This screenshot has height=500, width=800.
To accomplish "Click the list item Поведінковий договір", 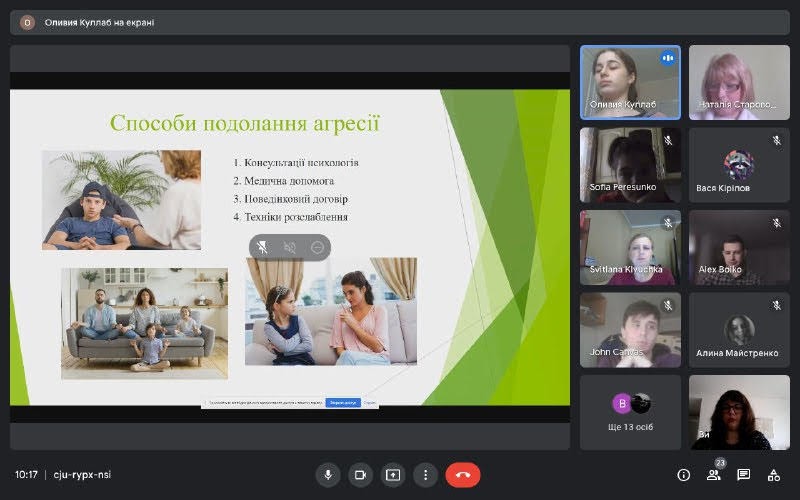I will coord(290,199).
